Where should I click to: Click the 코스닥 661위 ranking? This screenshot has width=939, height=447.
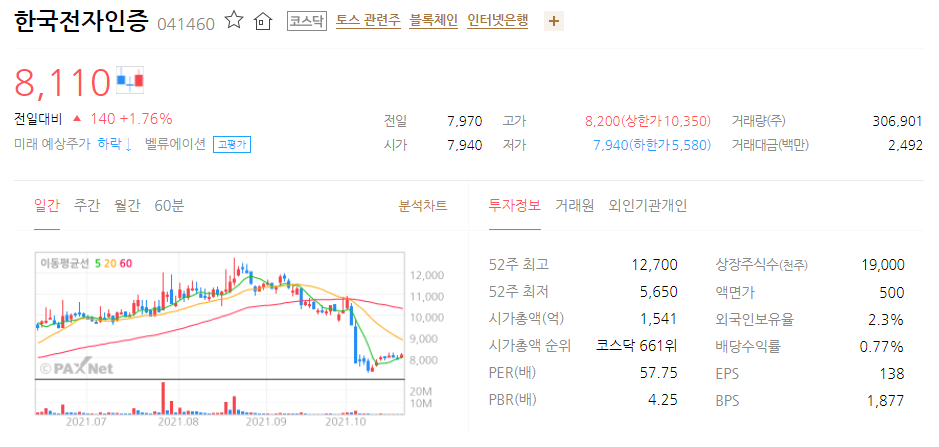(x=637, y=346)
